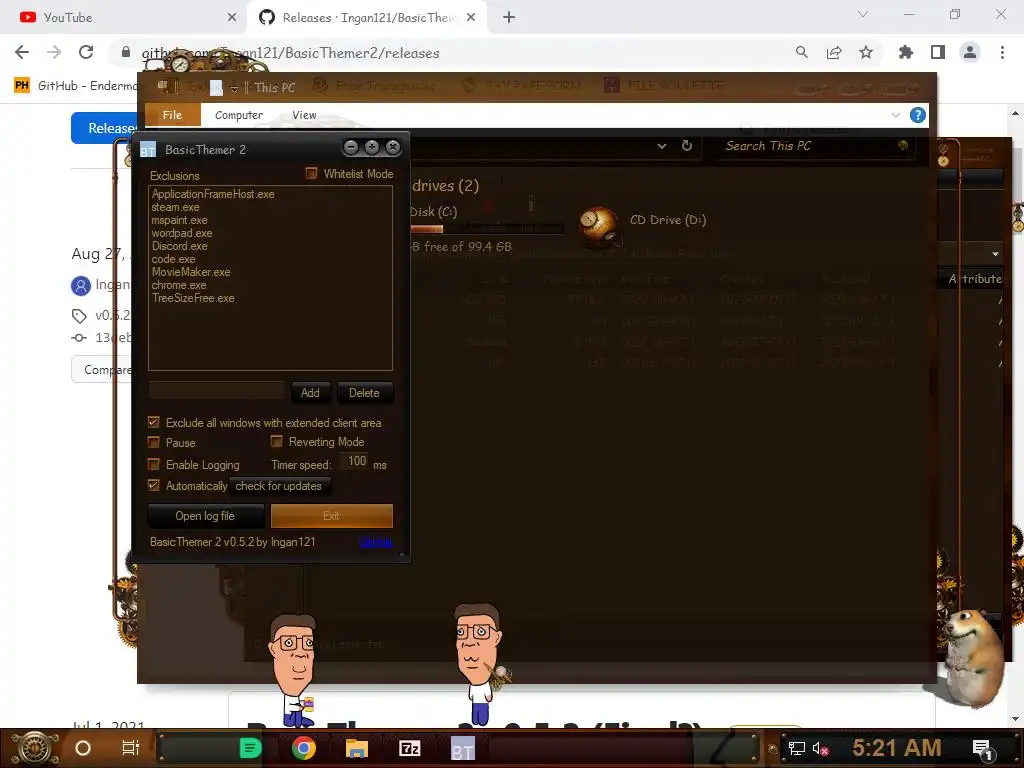The image size is (1024, 768).
Task: Click Open log file button
Action: [x=205, y=516]
